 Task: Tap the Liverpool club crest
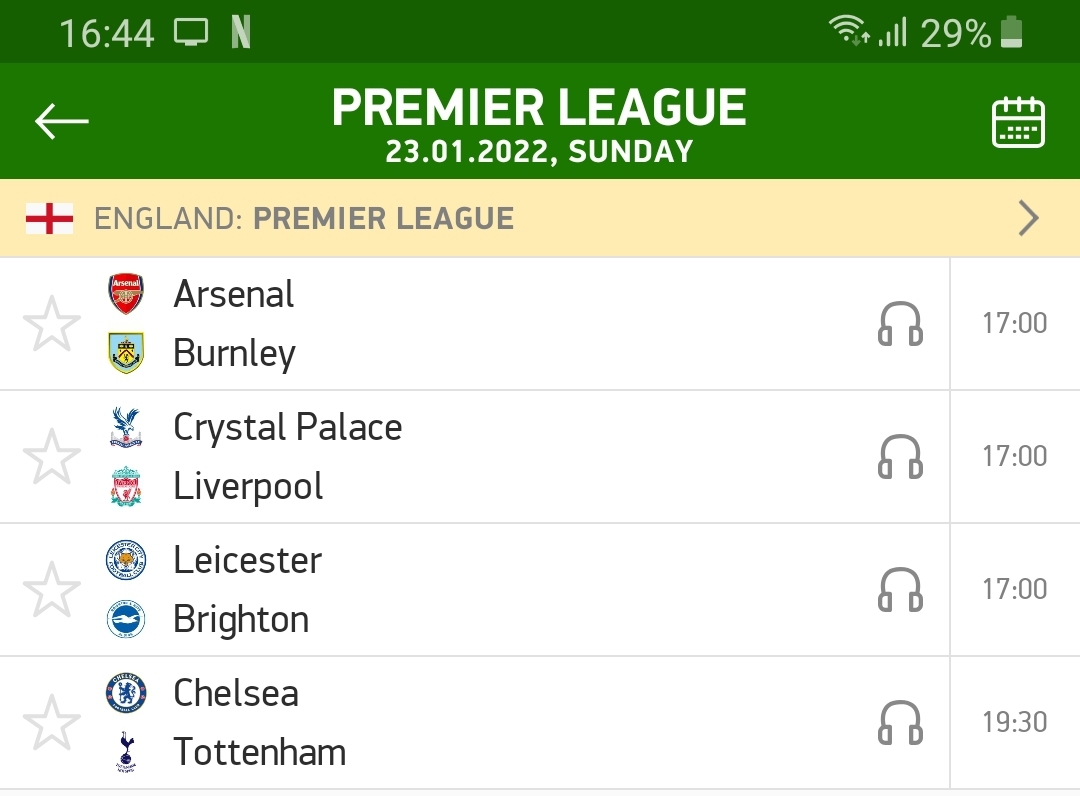pos(126,487)
